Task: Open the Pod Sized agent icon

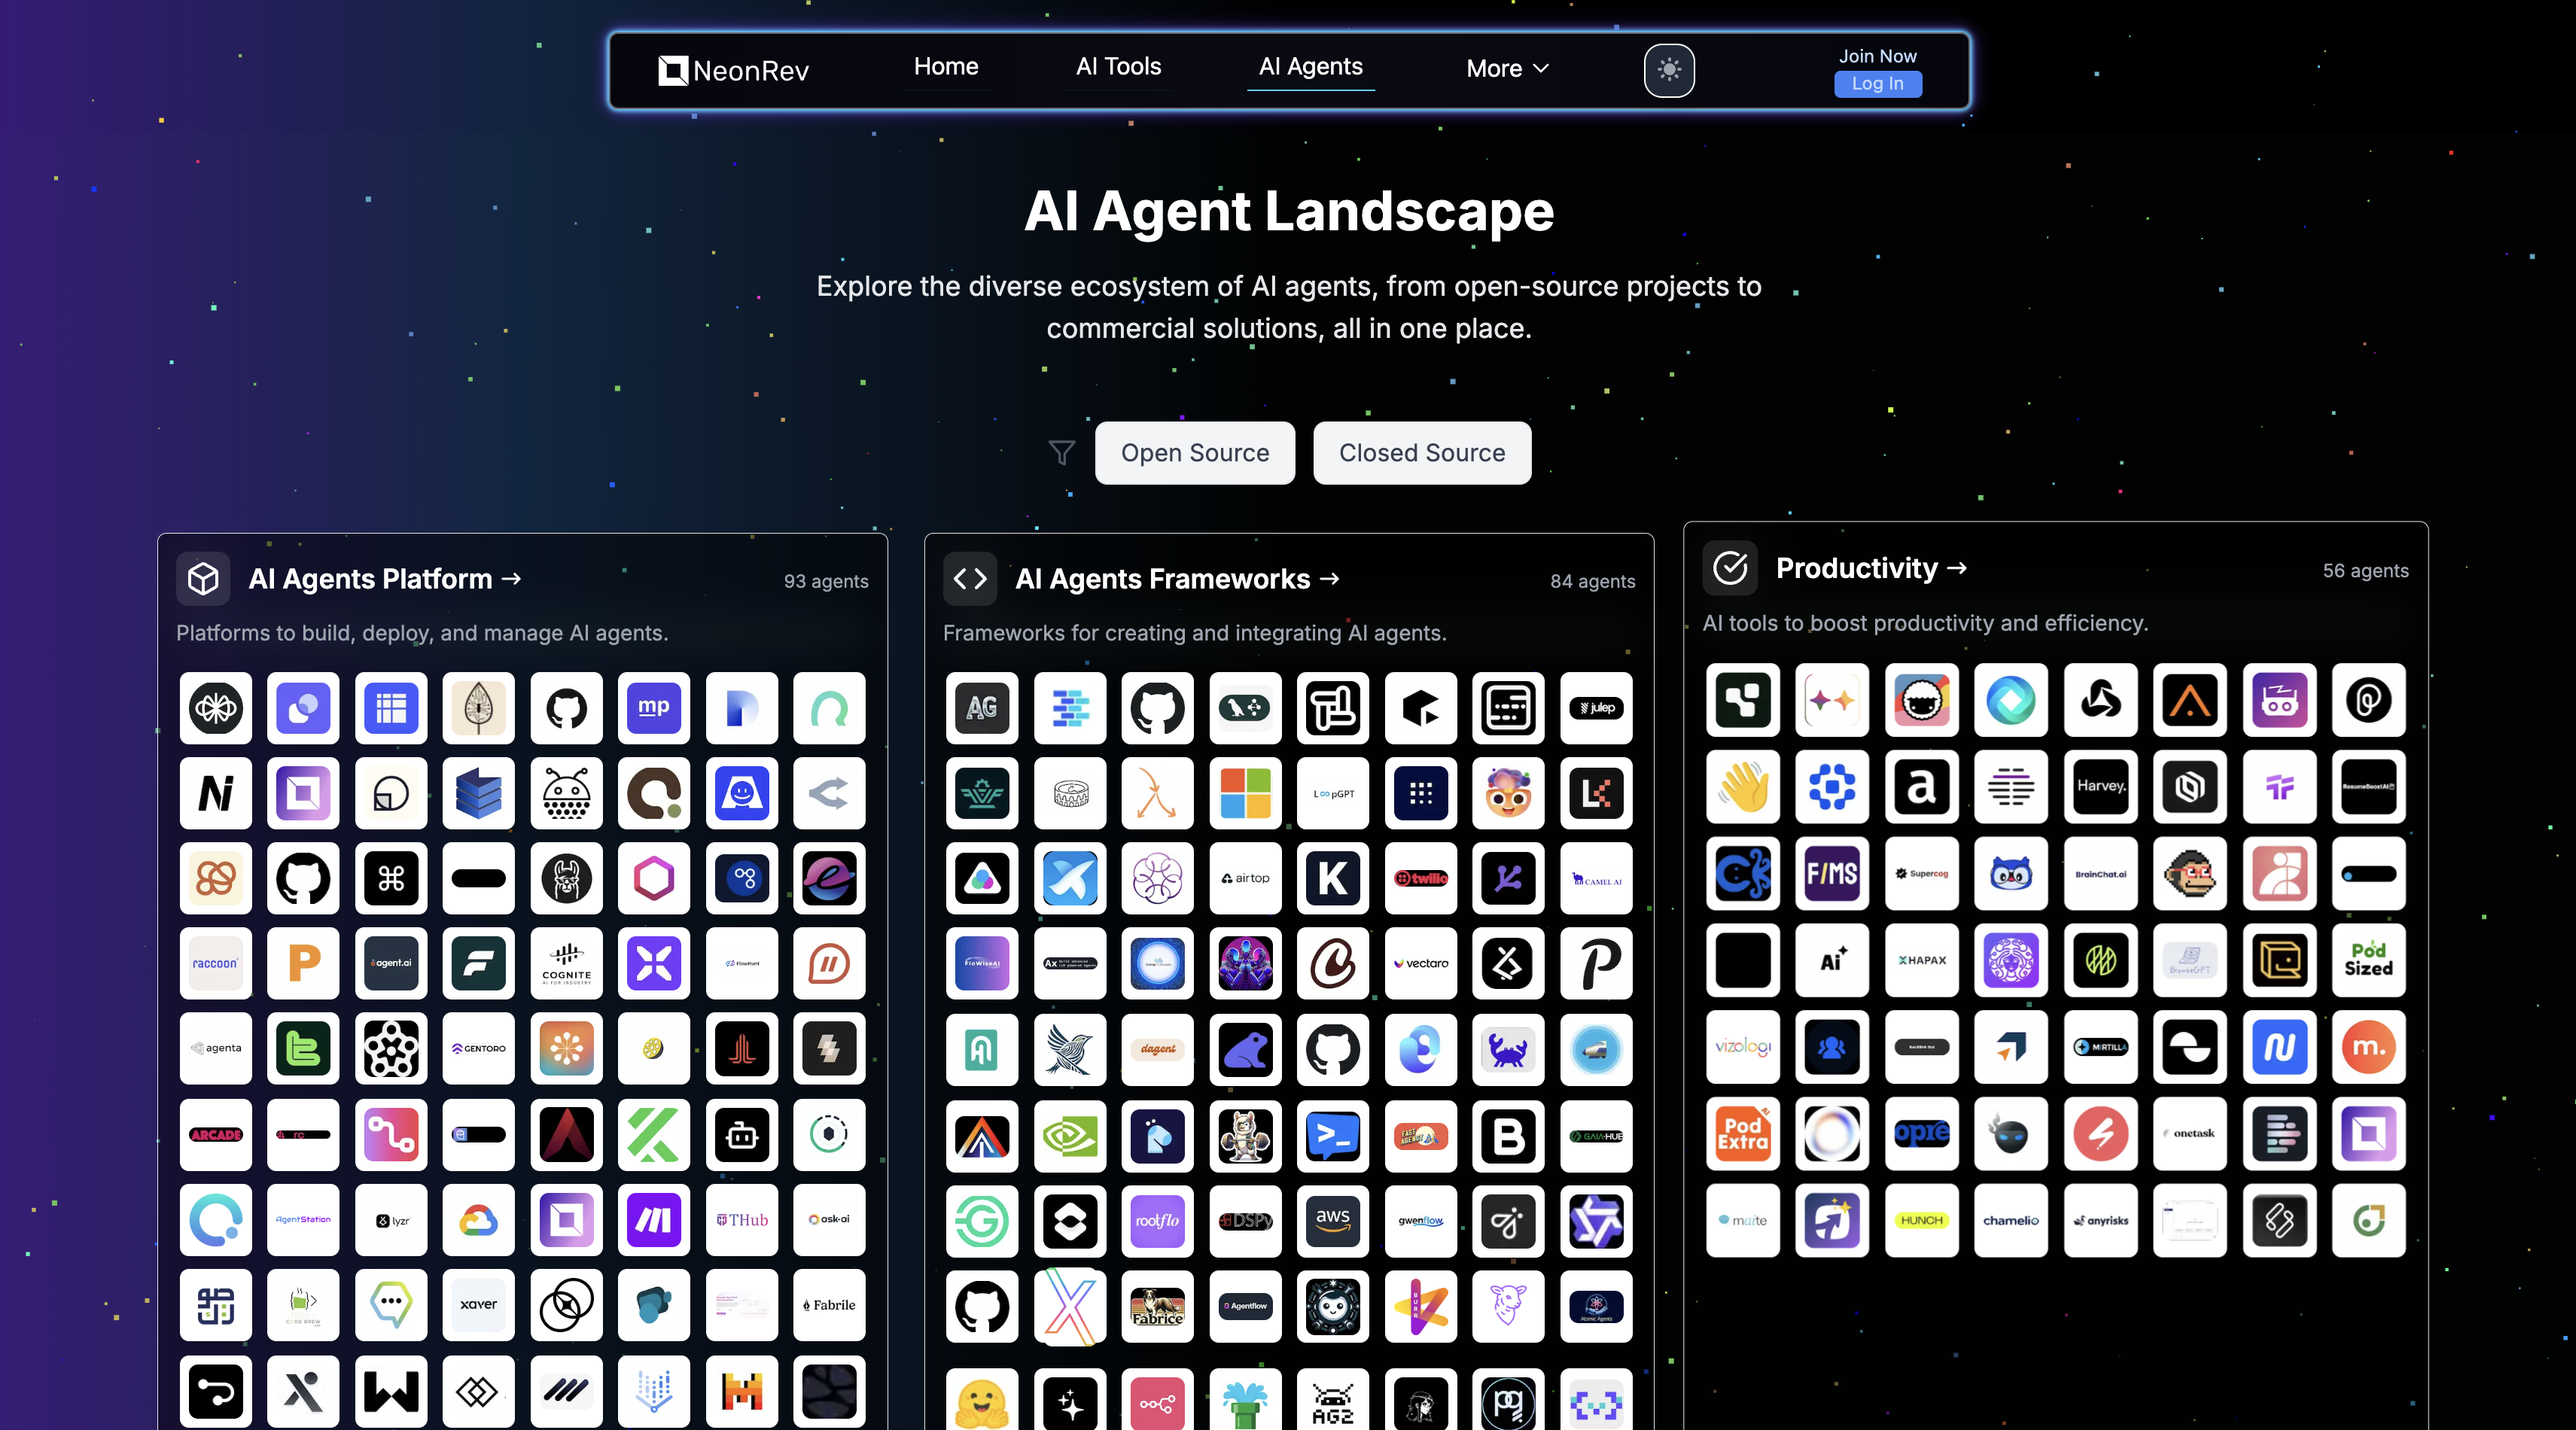Action: [x=2368, y=960]
